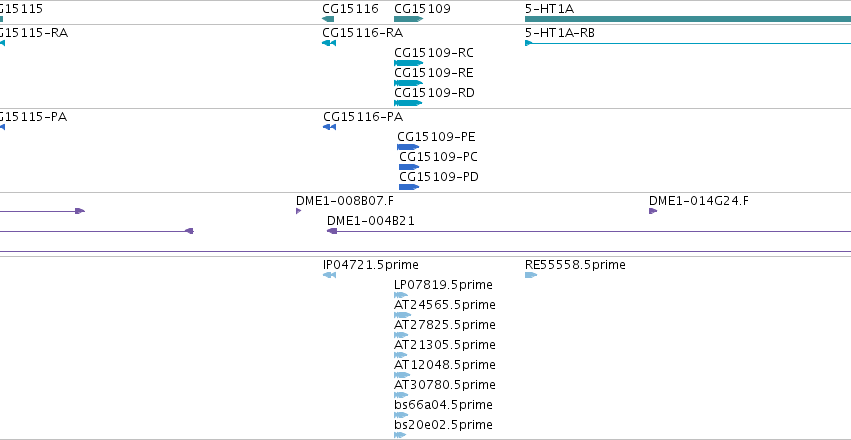Click the CG15109-RE label text
The image size is (851, 440).
click(x=434, y=73)
